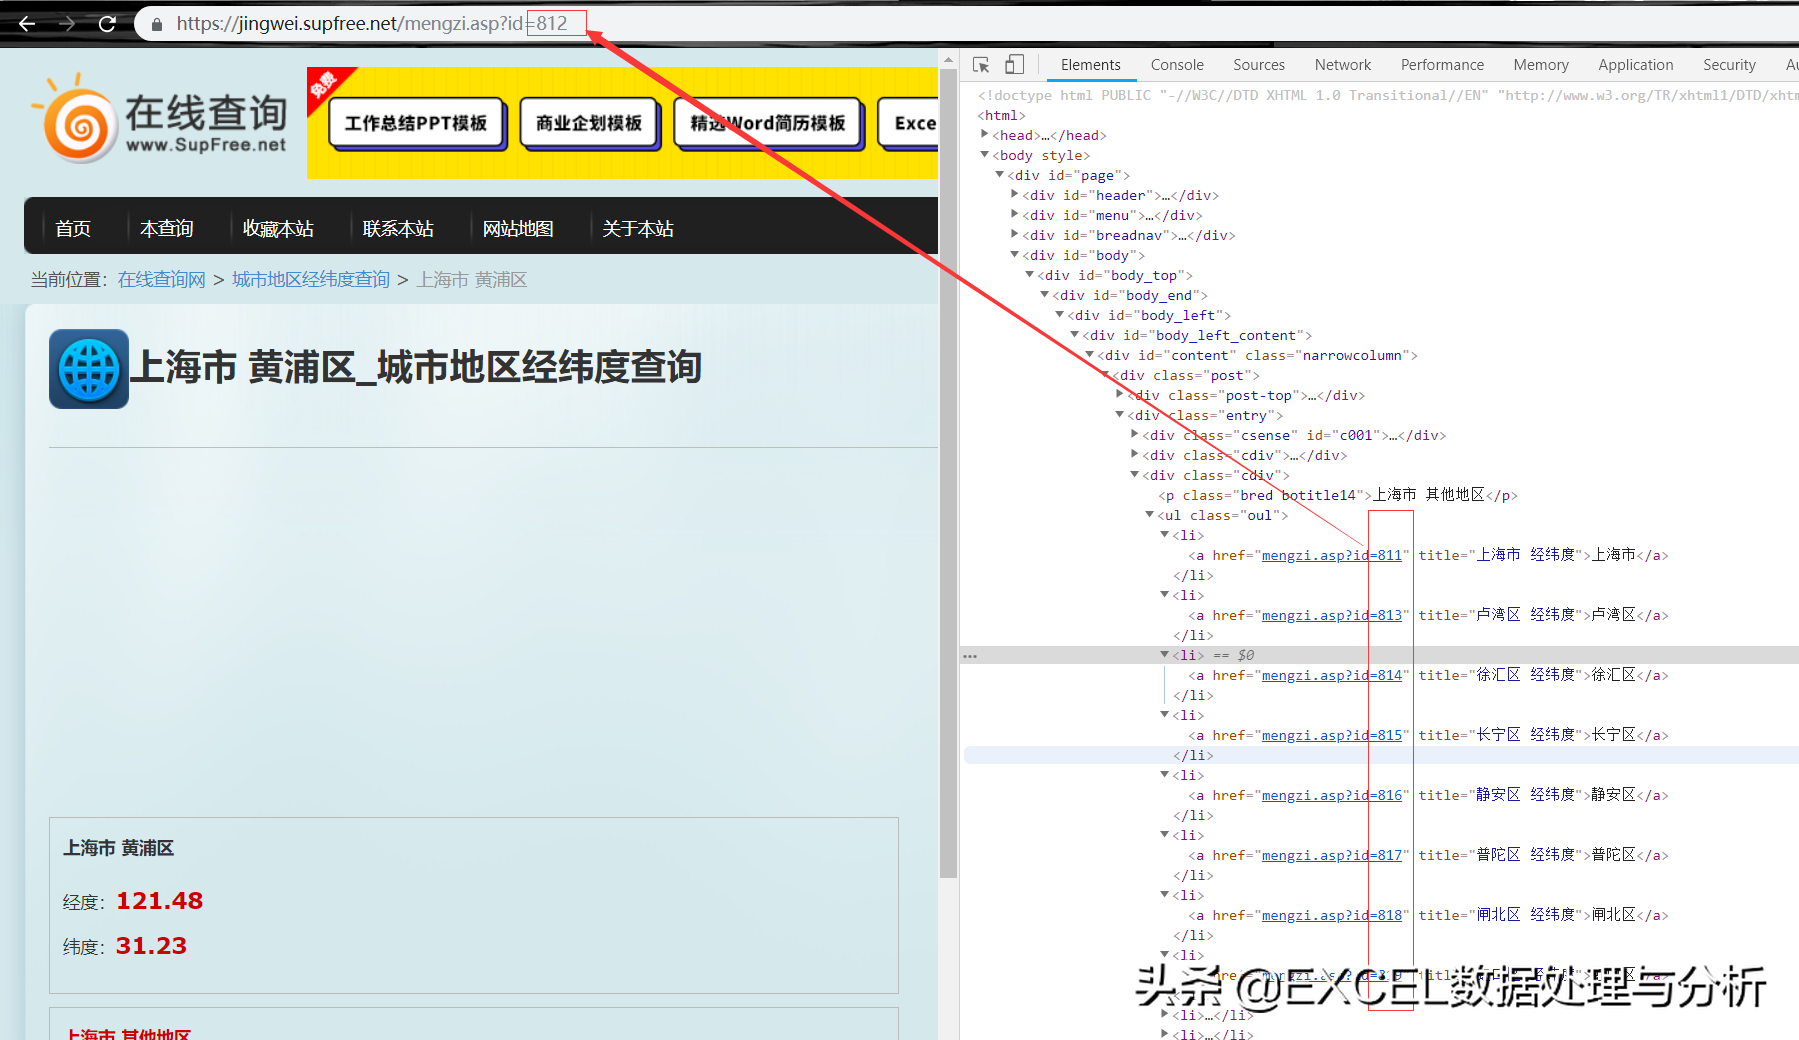Click the mengzi.asp?id=814 href link
Screen dimensions: 1799x1040
[x=1332, y=675]
